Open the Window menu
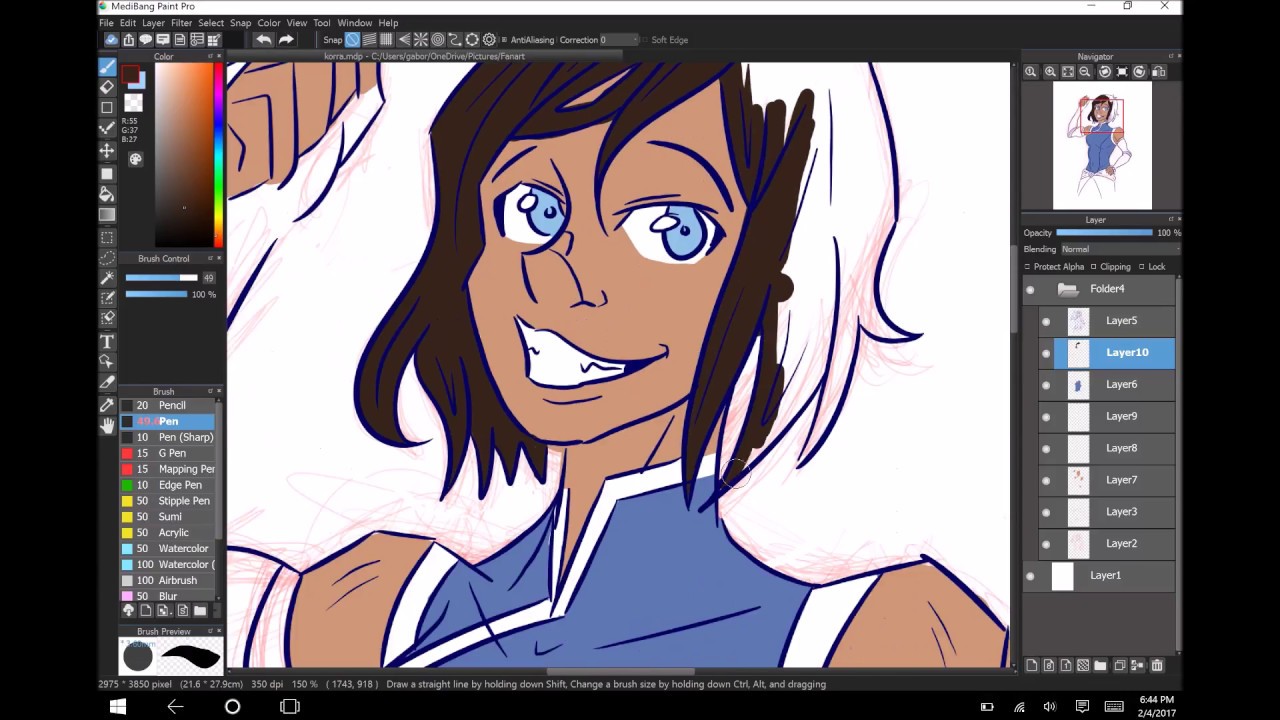 (x=354, y=23)
